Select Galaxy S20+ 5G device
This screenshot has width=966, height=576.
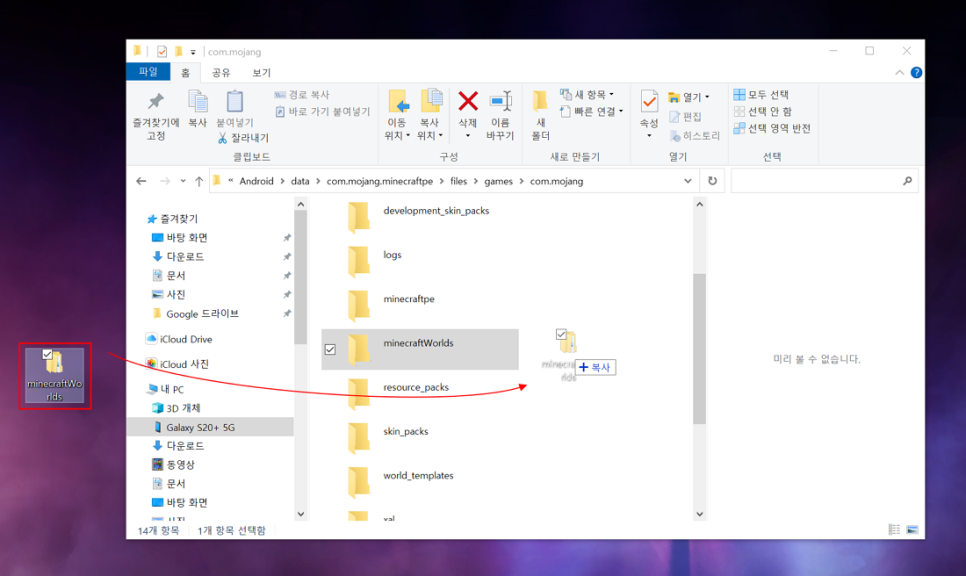pos(210,427)
